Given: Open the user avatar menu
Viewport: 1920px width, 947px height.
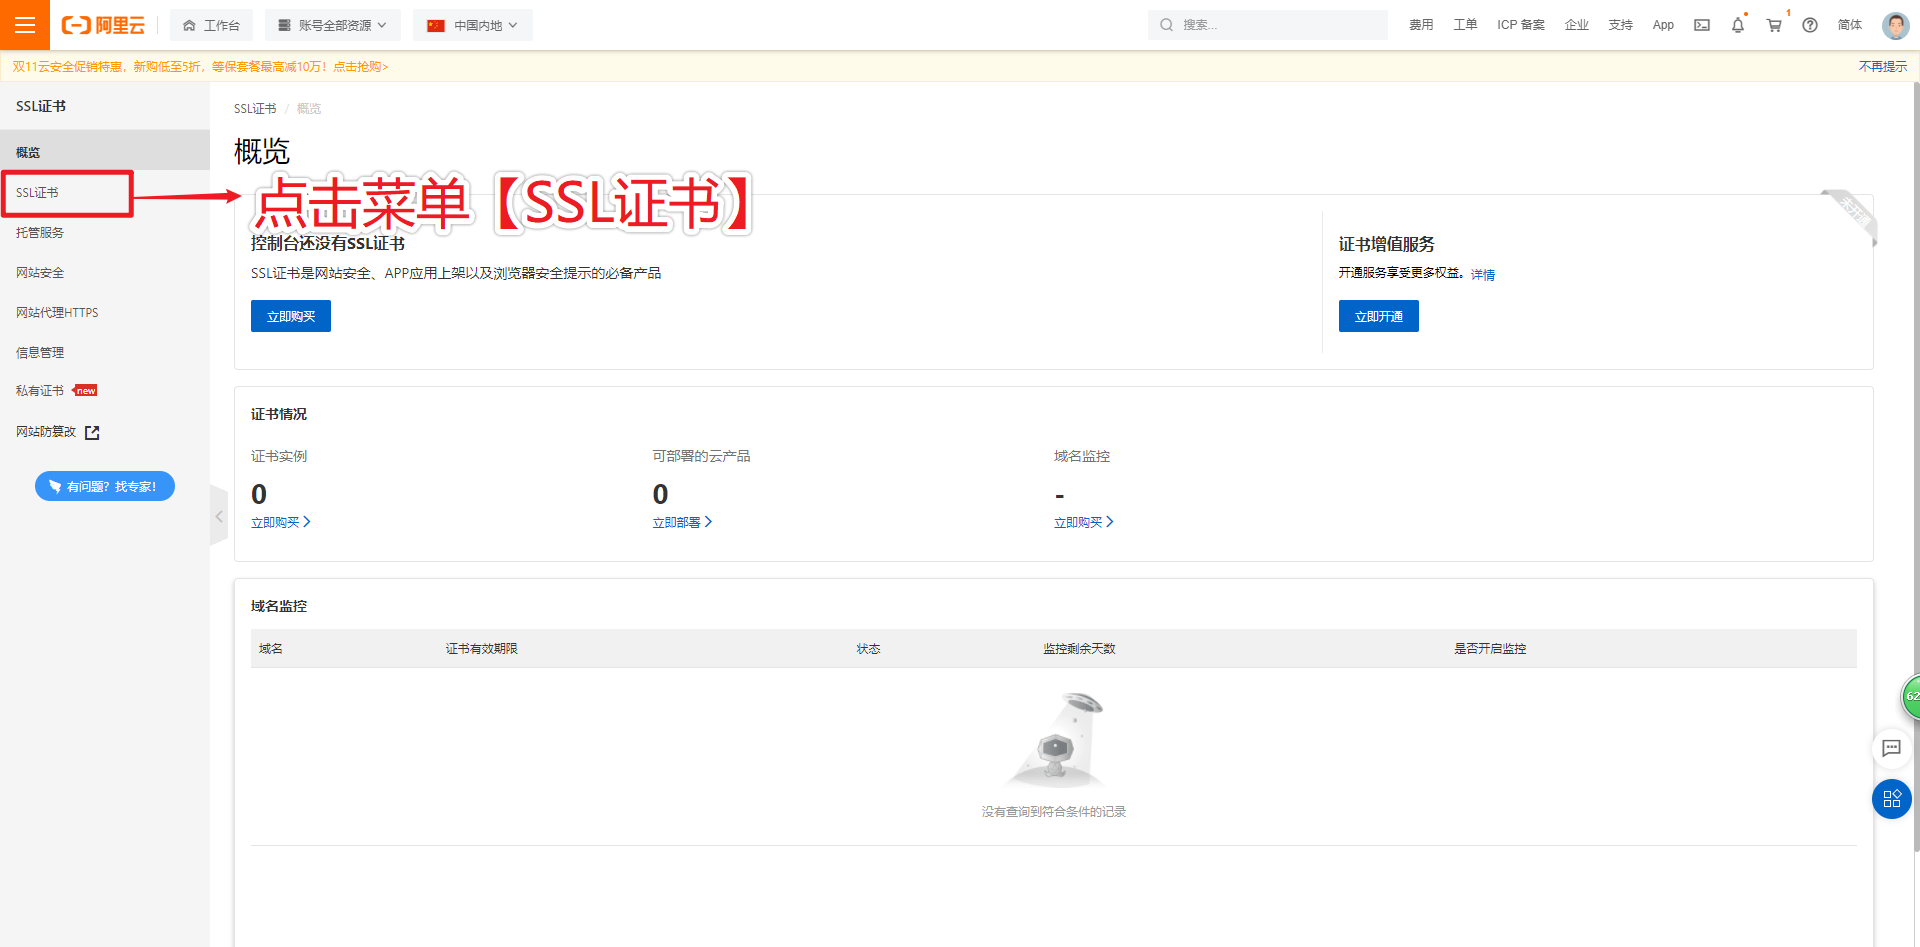Looking at the screenshot, I should point(1895,25).
